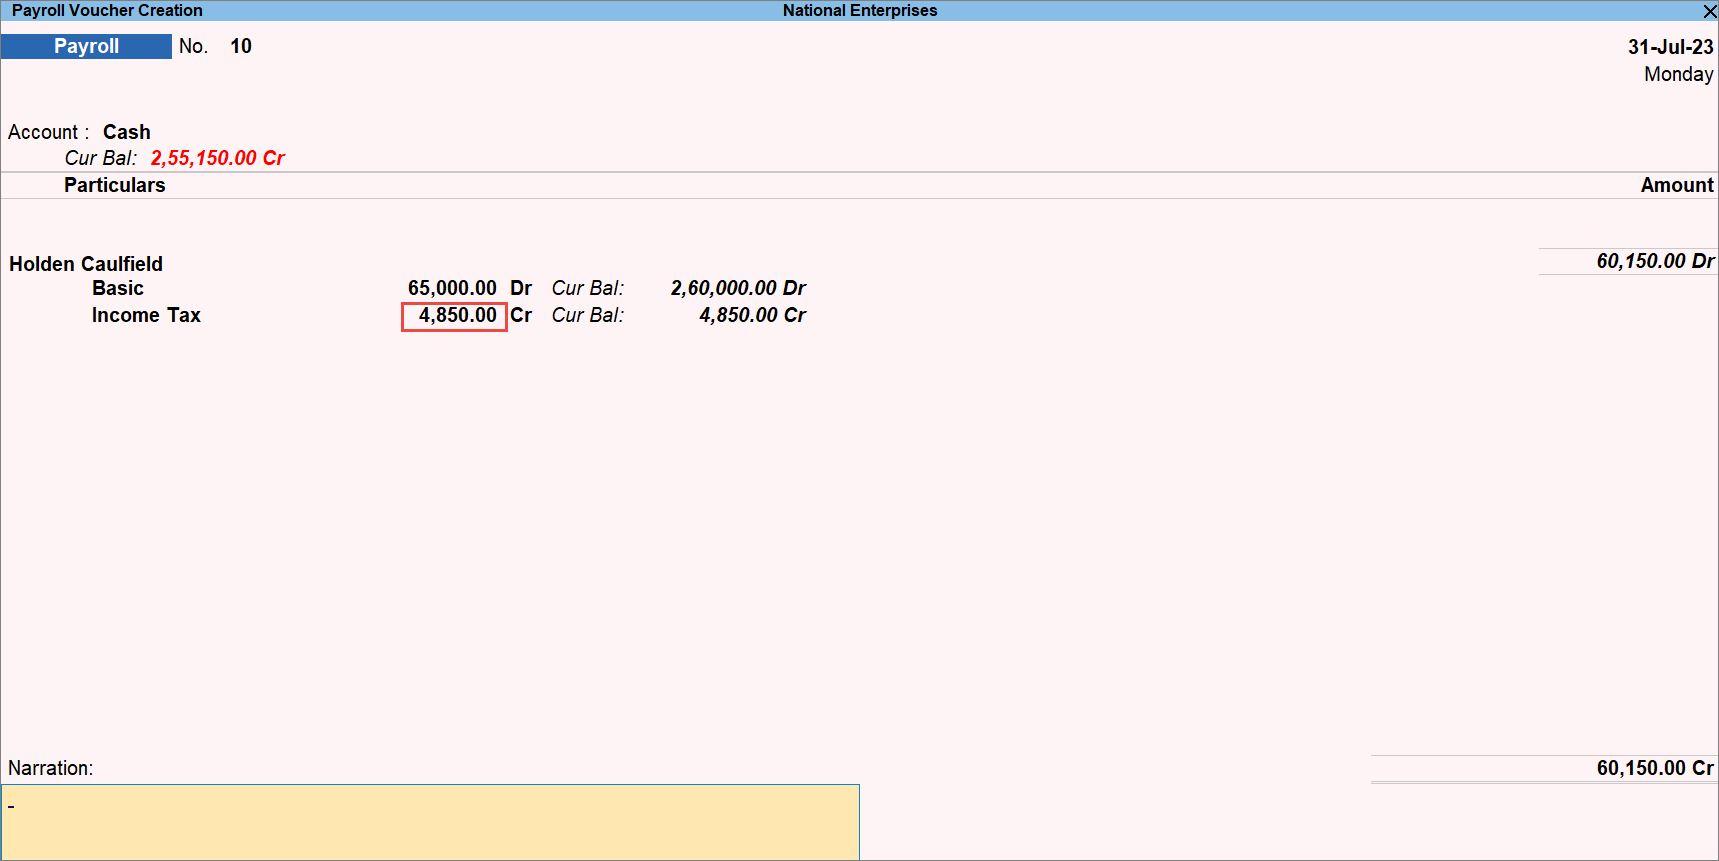Close the Payroll Voucher Creation window
Viewport: 1719px width, 861px height.
point(1709,11)
